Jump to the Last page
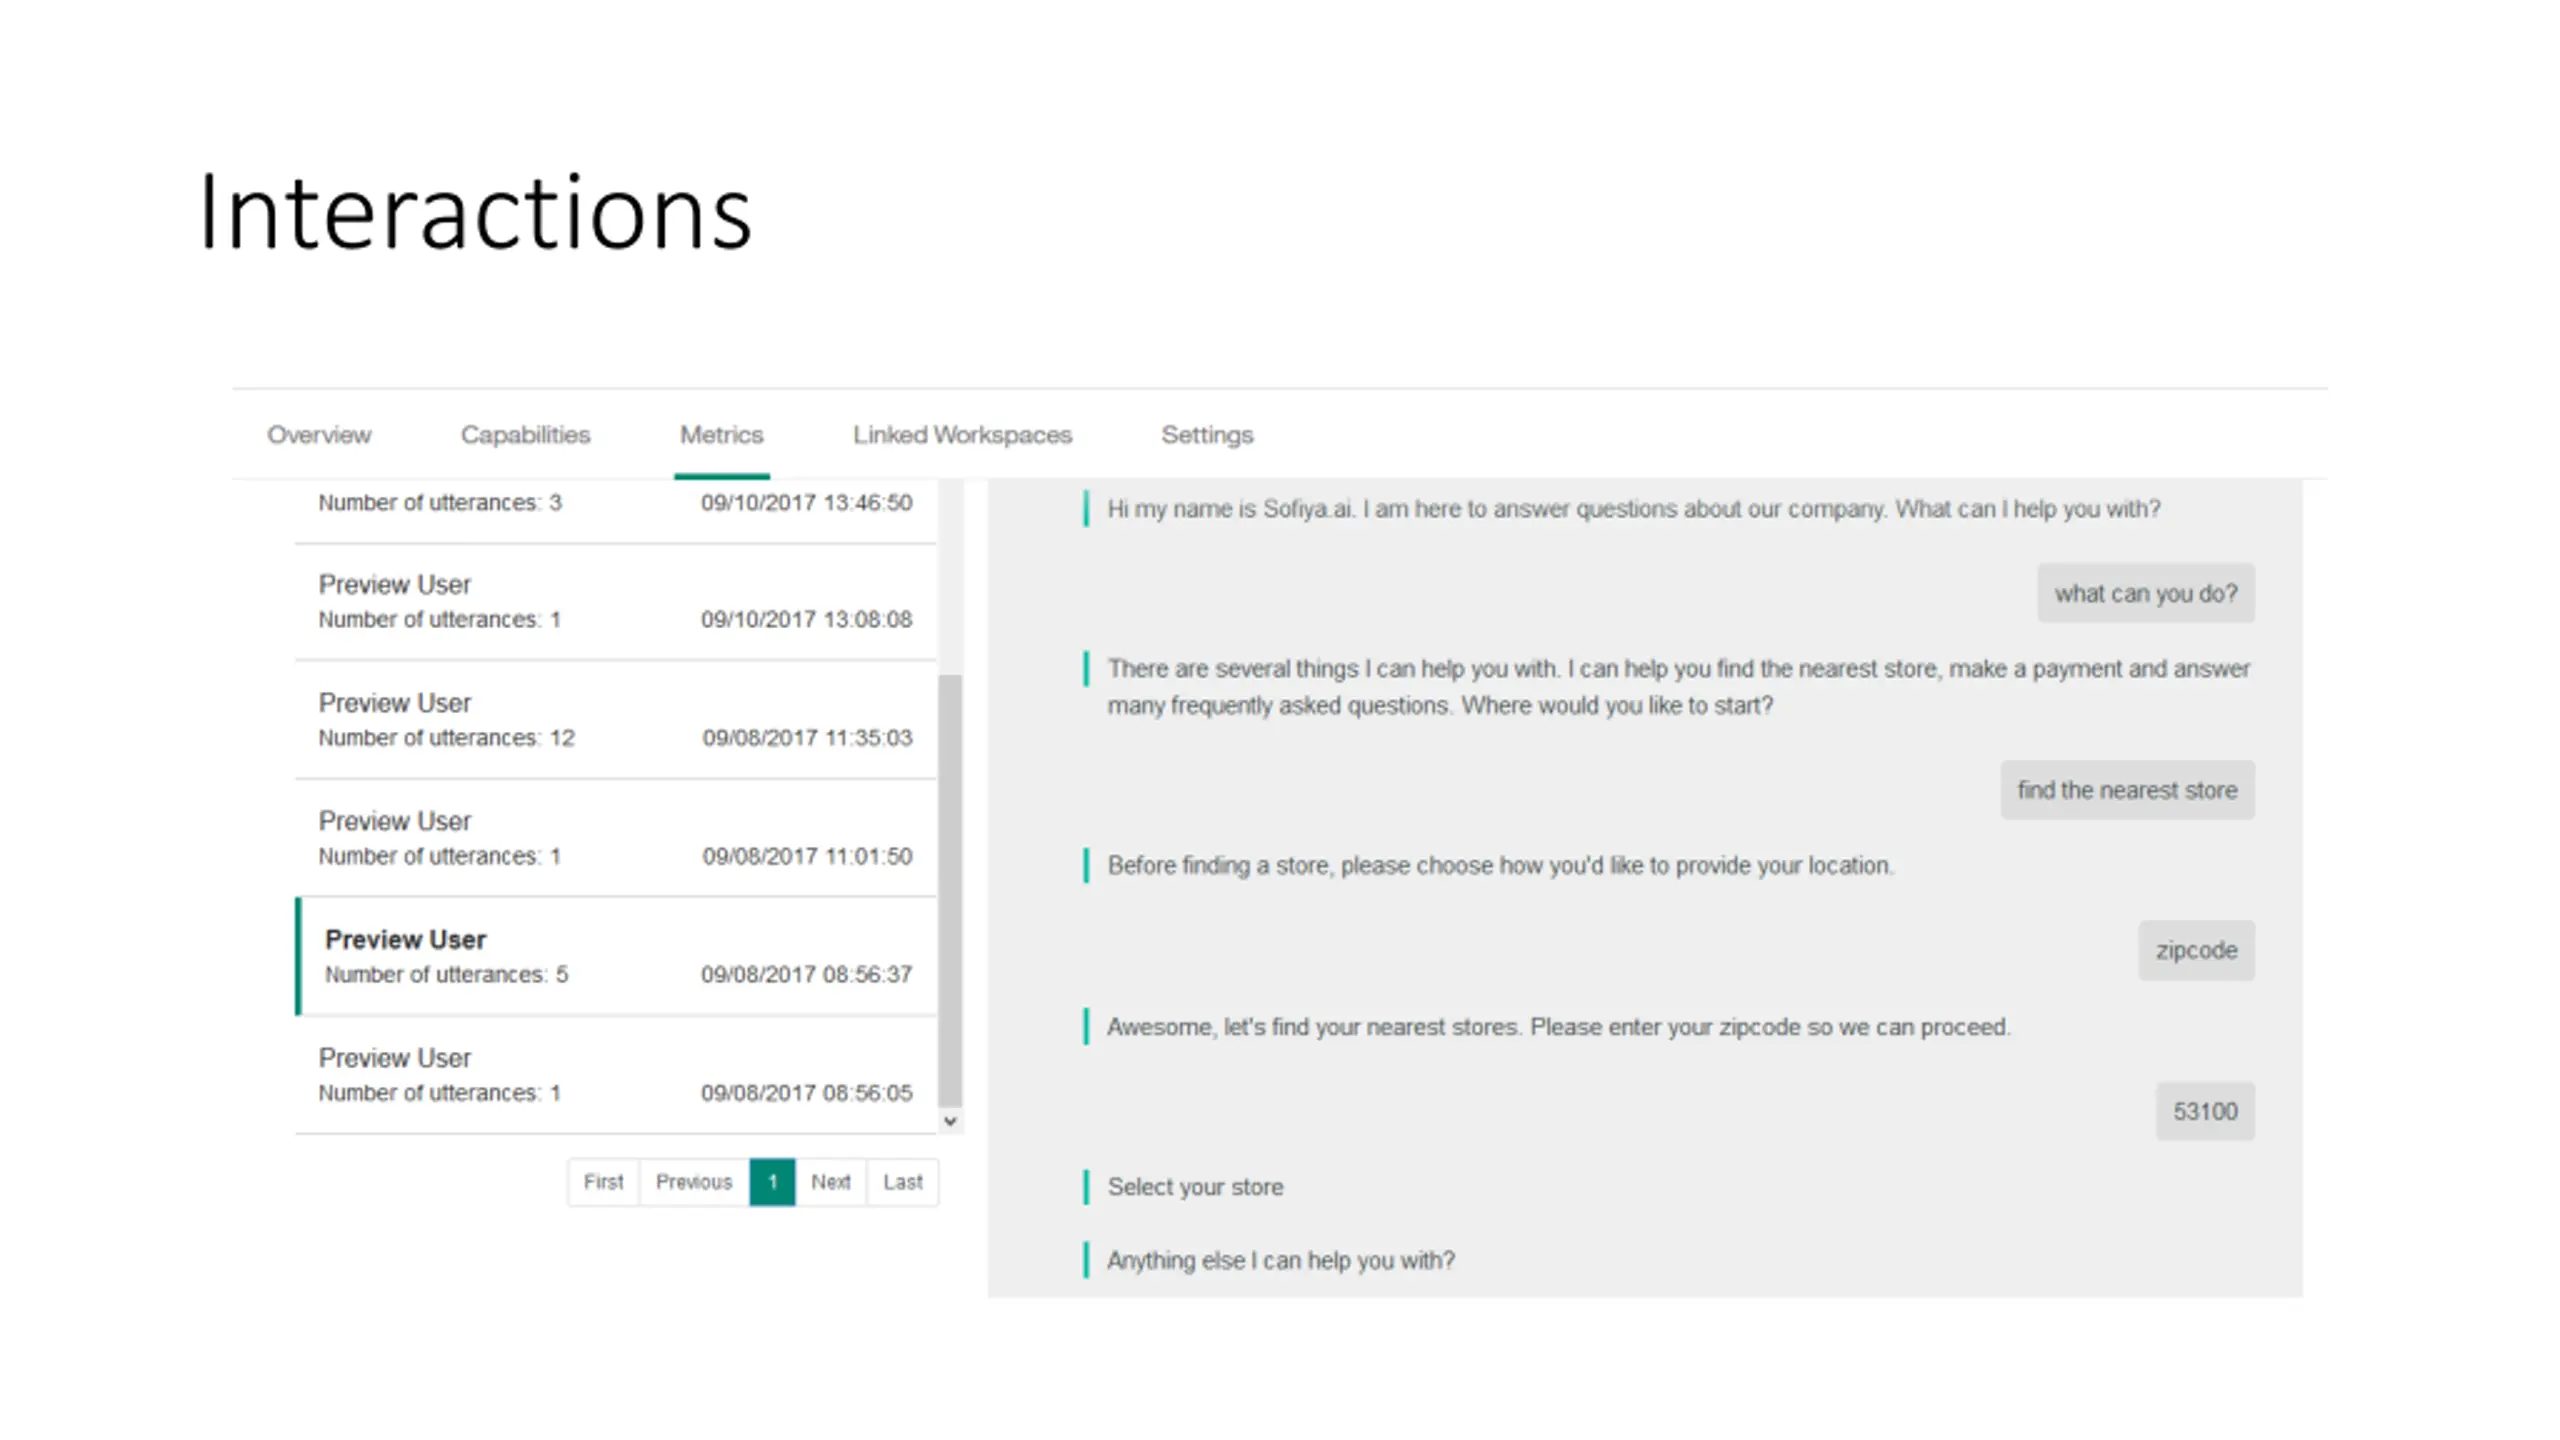 coord(903,1182)
